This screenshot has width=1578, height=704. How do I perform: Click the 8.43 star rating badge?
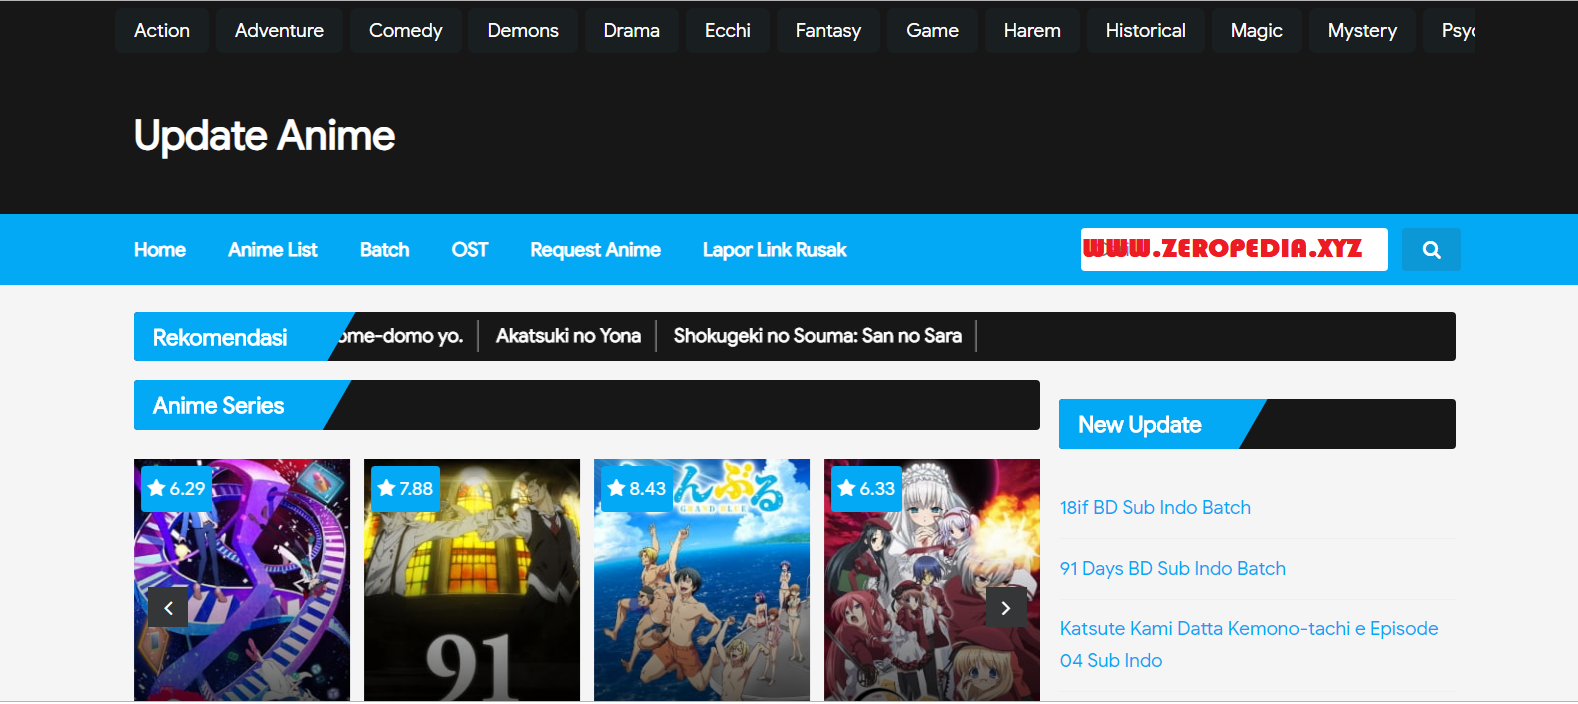tap(637, 489)
